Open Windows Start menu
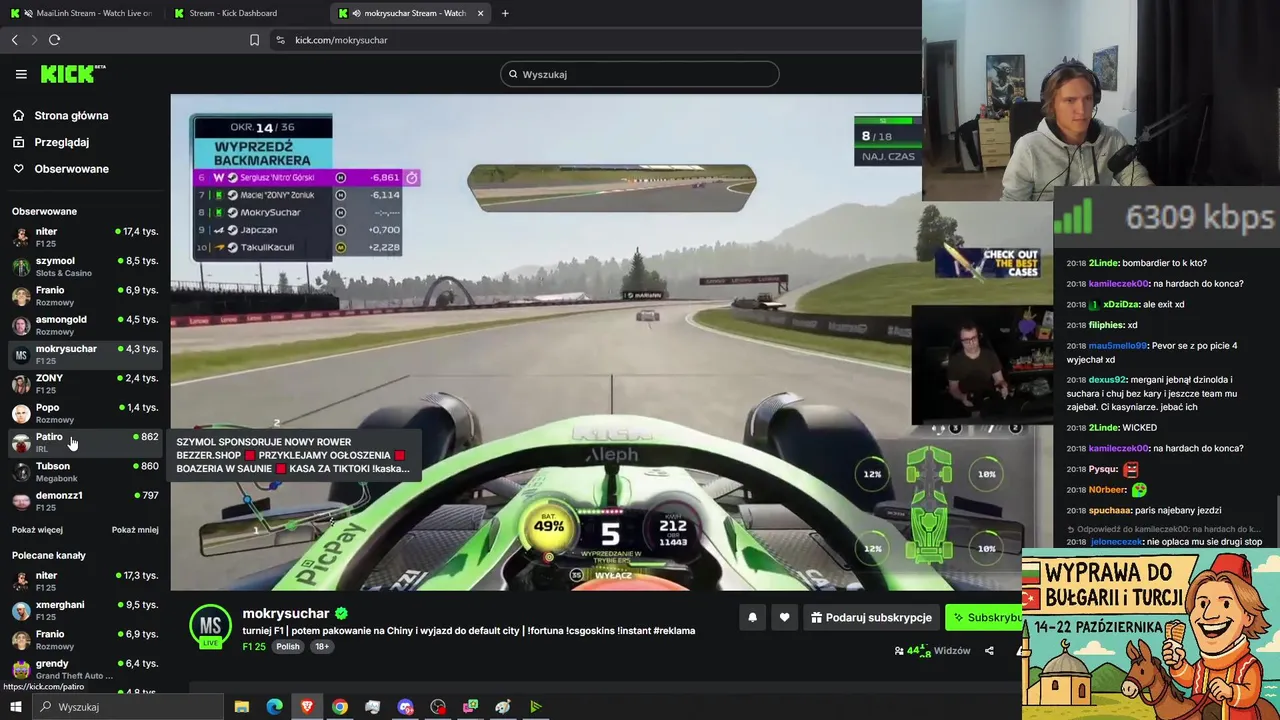The width and height of the screenshot is (1280, 720). [x=15, y=707]
